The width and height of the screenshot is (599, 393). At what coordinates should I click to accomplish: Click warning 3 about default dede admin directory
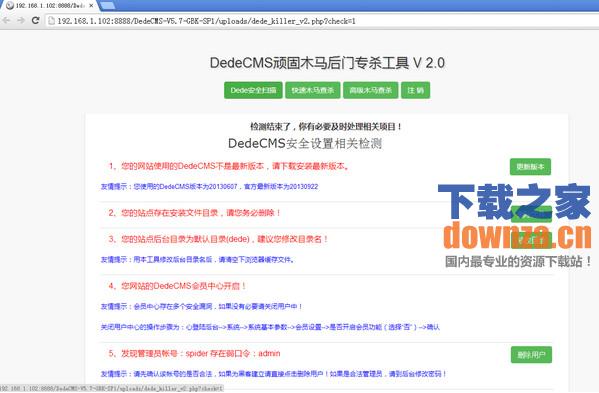click(x=218, y=239)
